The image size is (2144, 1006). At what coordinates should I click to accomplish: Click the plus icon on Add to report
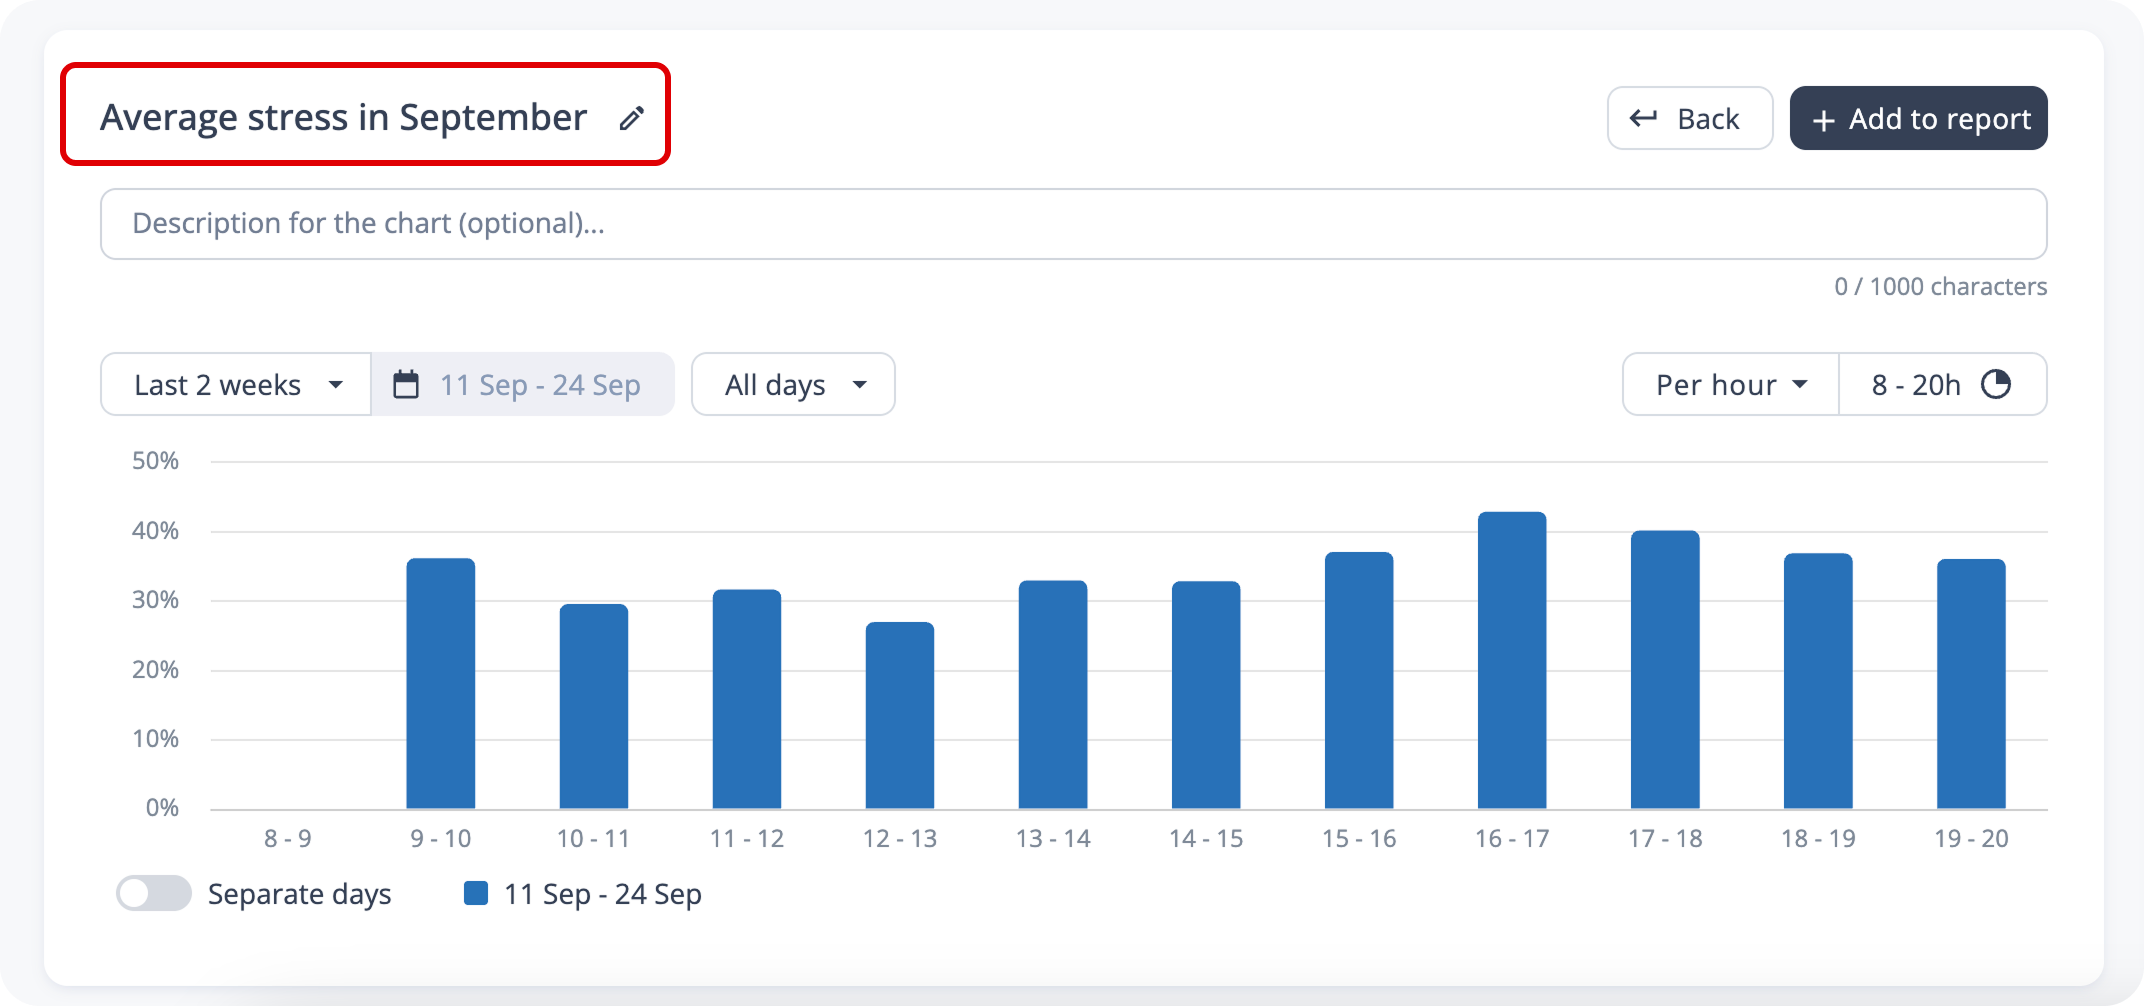click(1823, 120)
